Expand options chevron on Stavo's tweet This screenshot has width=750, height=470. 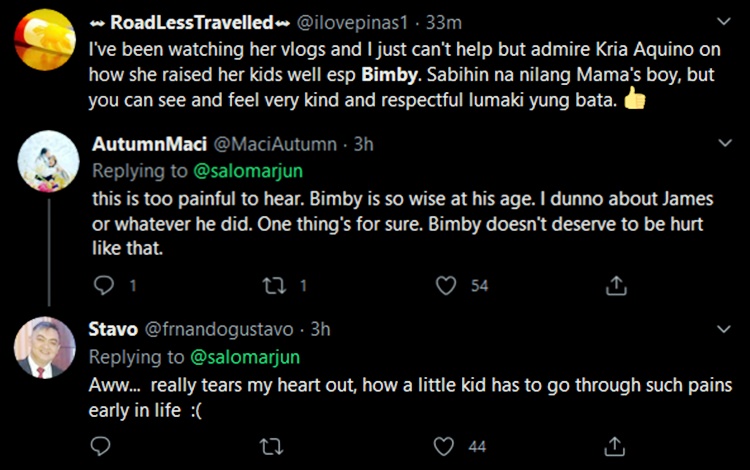[x=724, y=329]
